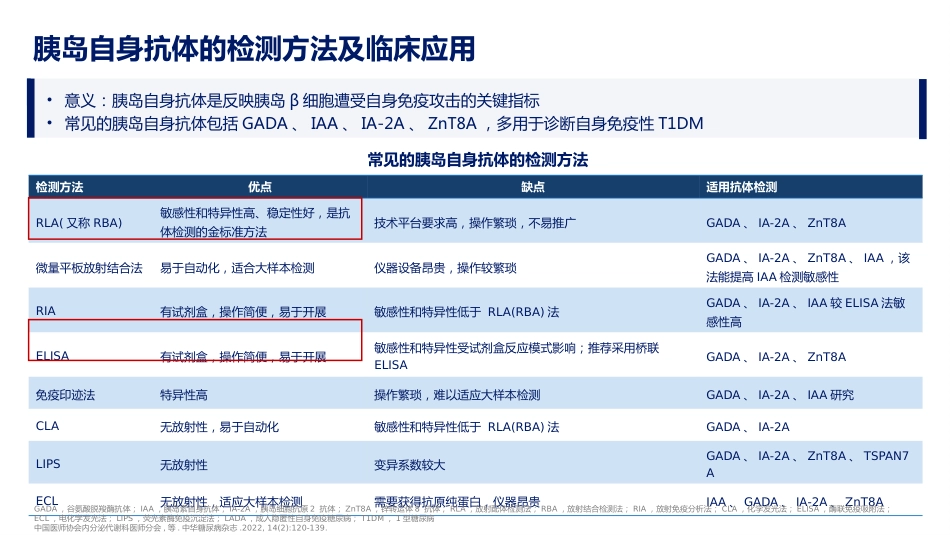Screen dimensions: 950x535
Task: Select the bullet beginning "常见的胰岛自身抗体包括 GADA"
Action: point(384,124)
